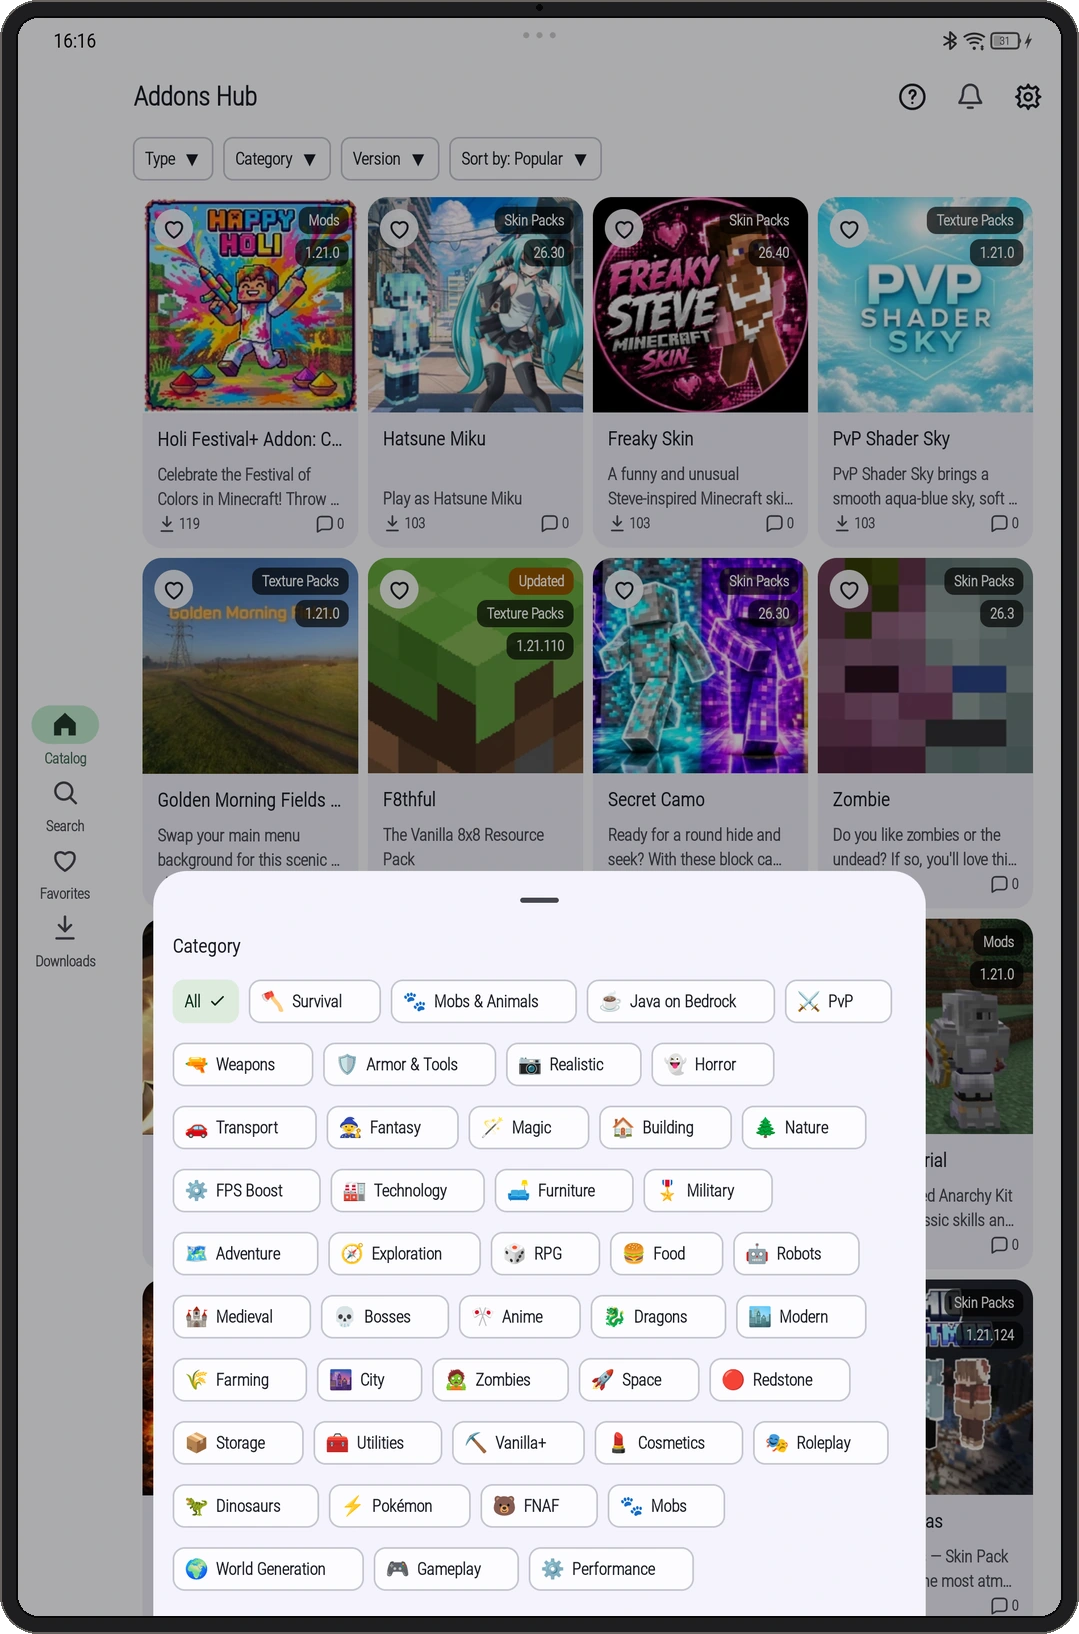Select the Fantasy category chip
Image resolution: width=1079 pixels, height=1634 pixels.
coord(392,1127)
